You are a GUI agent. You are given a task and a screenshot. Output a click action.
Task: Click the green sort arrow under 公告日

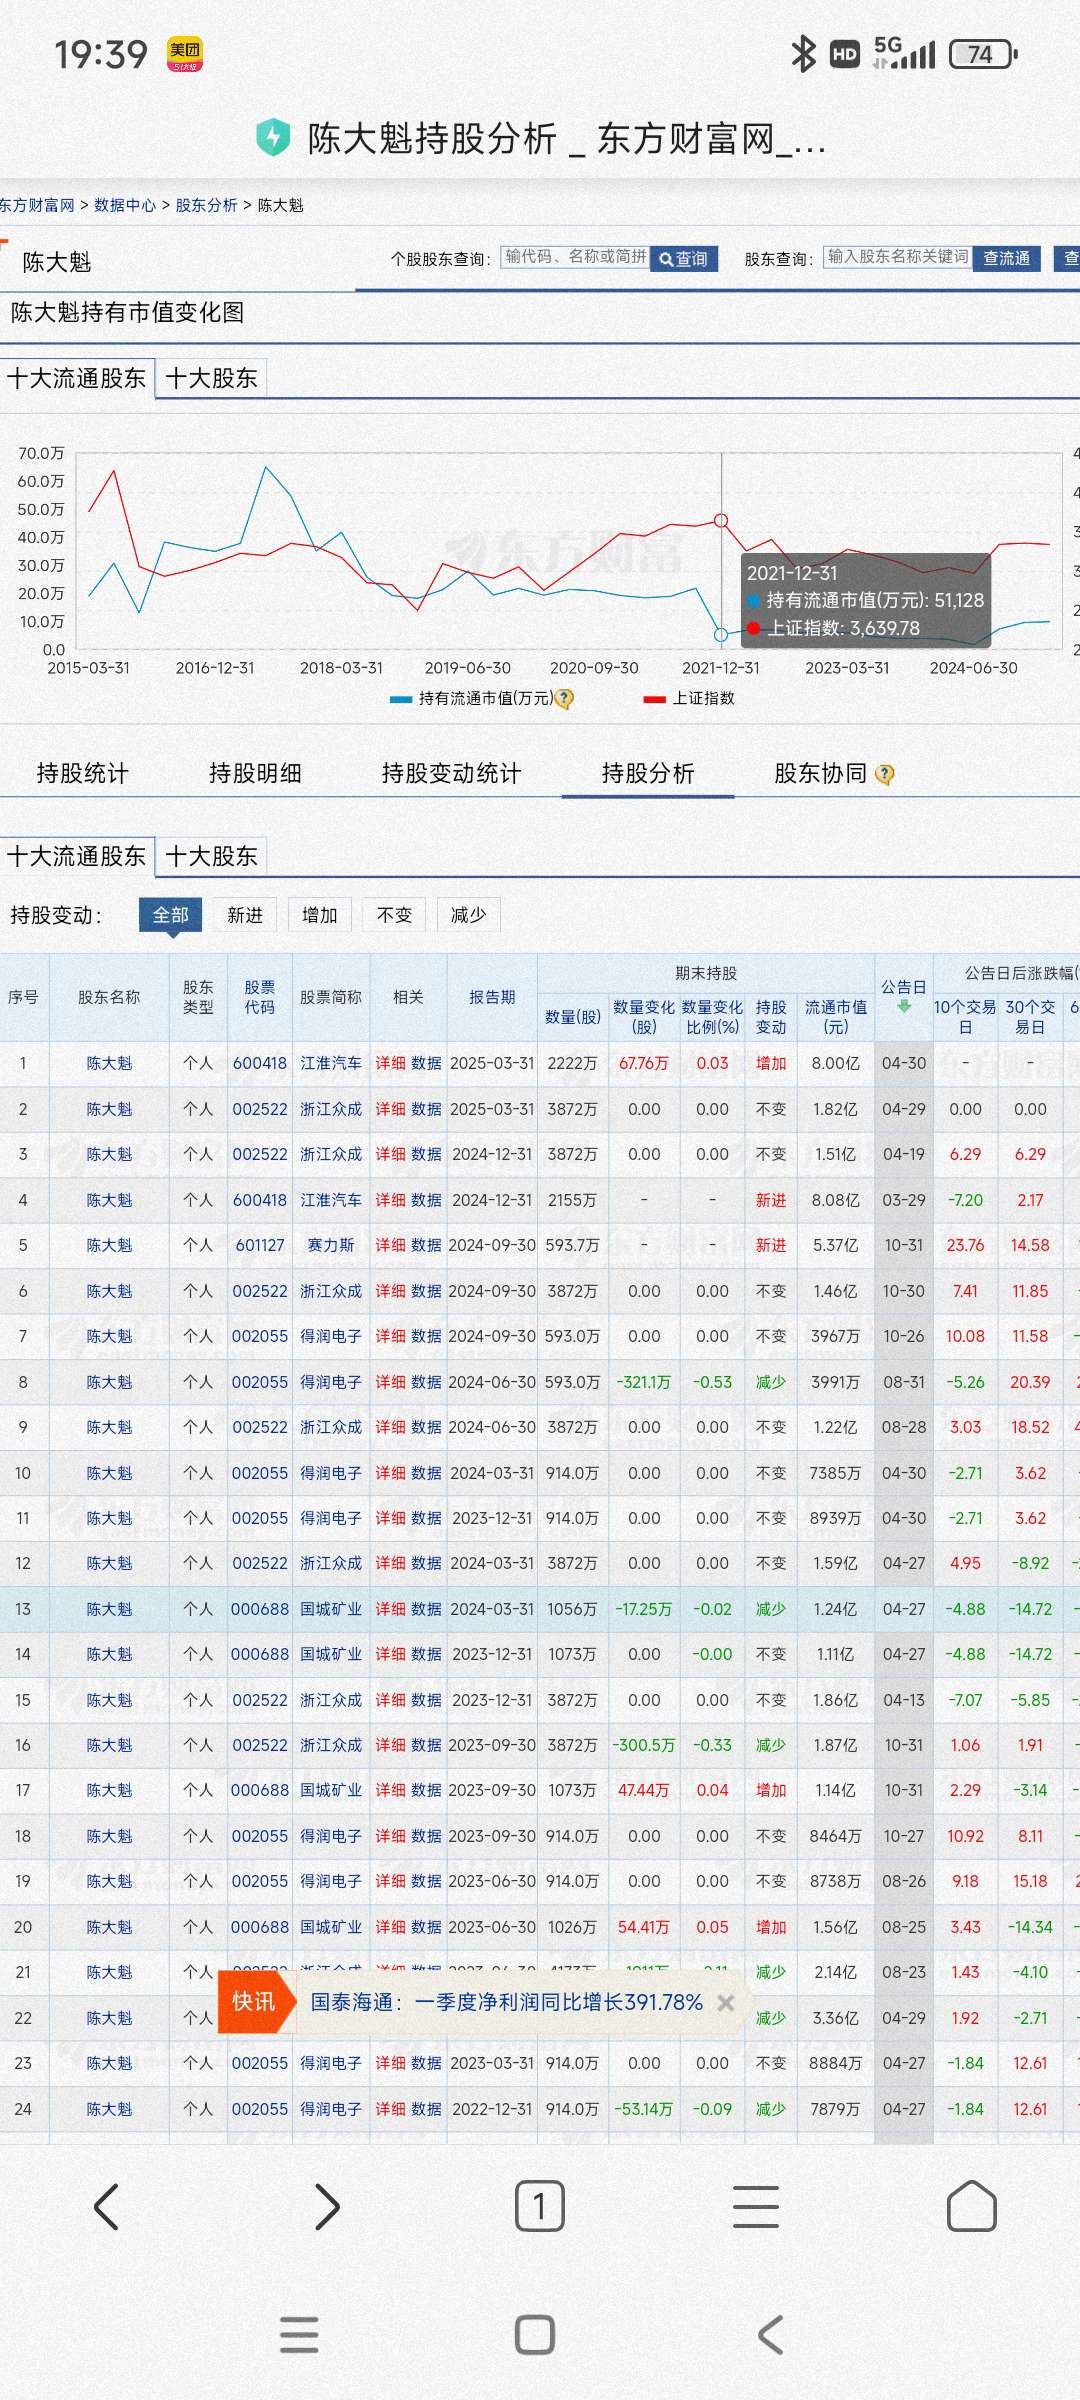[x=904, y=1007]
